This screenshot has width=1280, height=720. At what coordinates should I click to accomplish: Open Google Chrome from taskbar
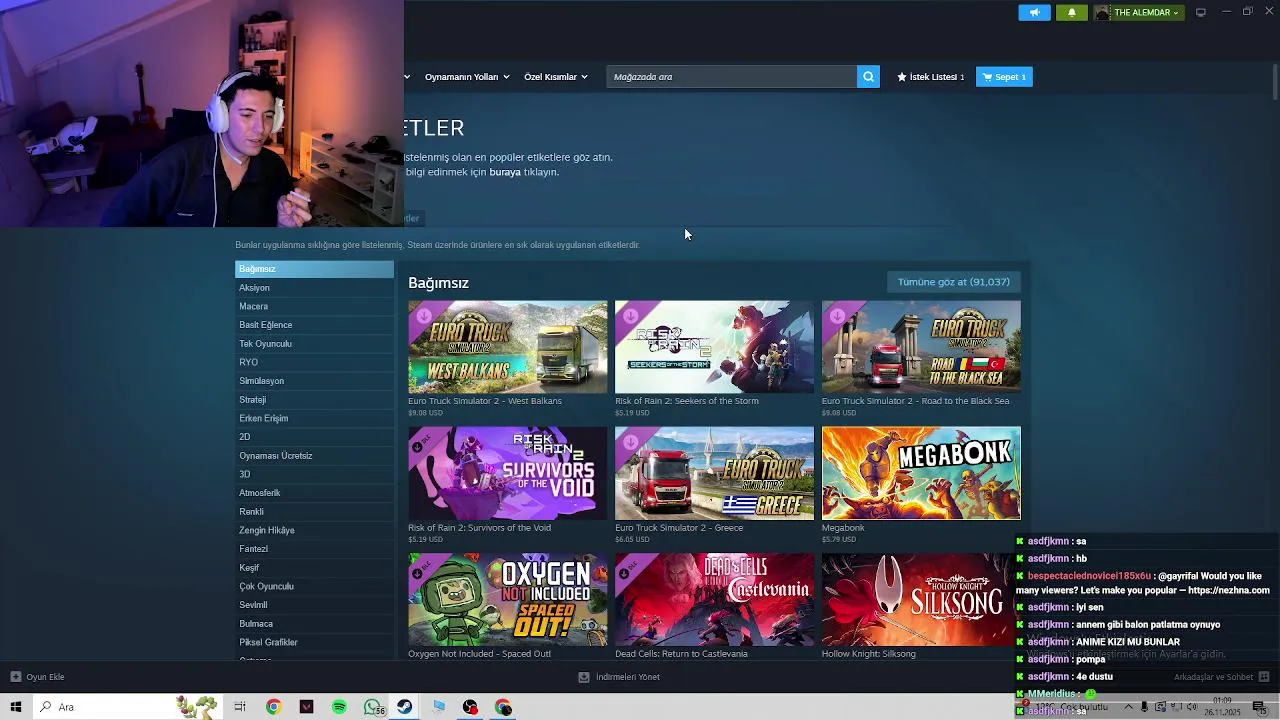[x=273, y=707]
